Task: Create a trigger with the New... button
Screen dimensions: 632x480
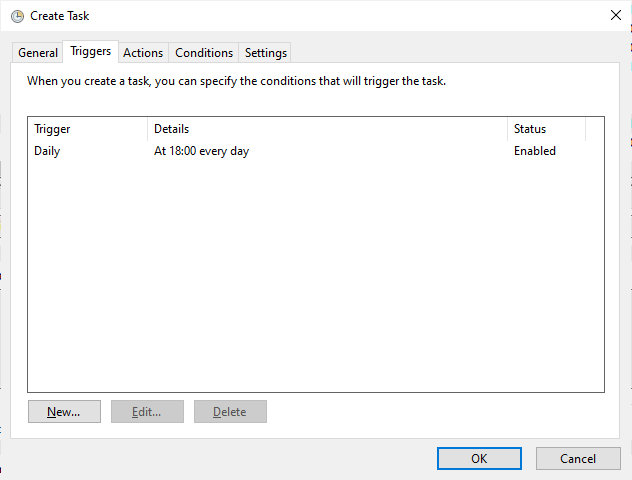Action: click(x=64, y=411)
